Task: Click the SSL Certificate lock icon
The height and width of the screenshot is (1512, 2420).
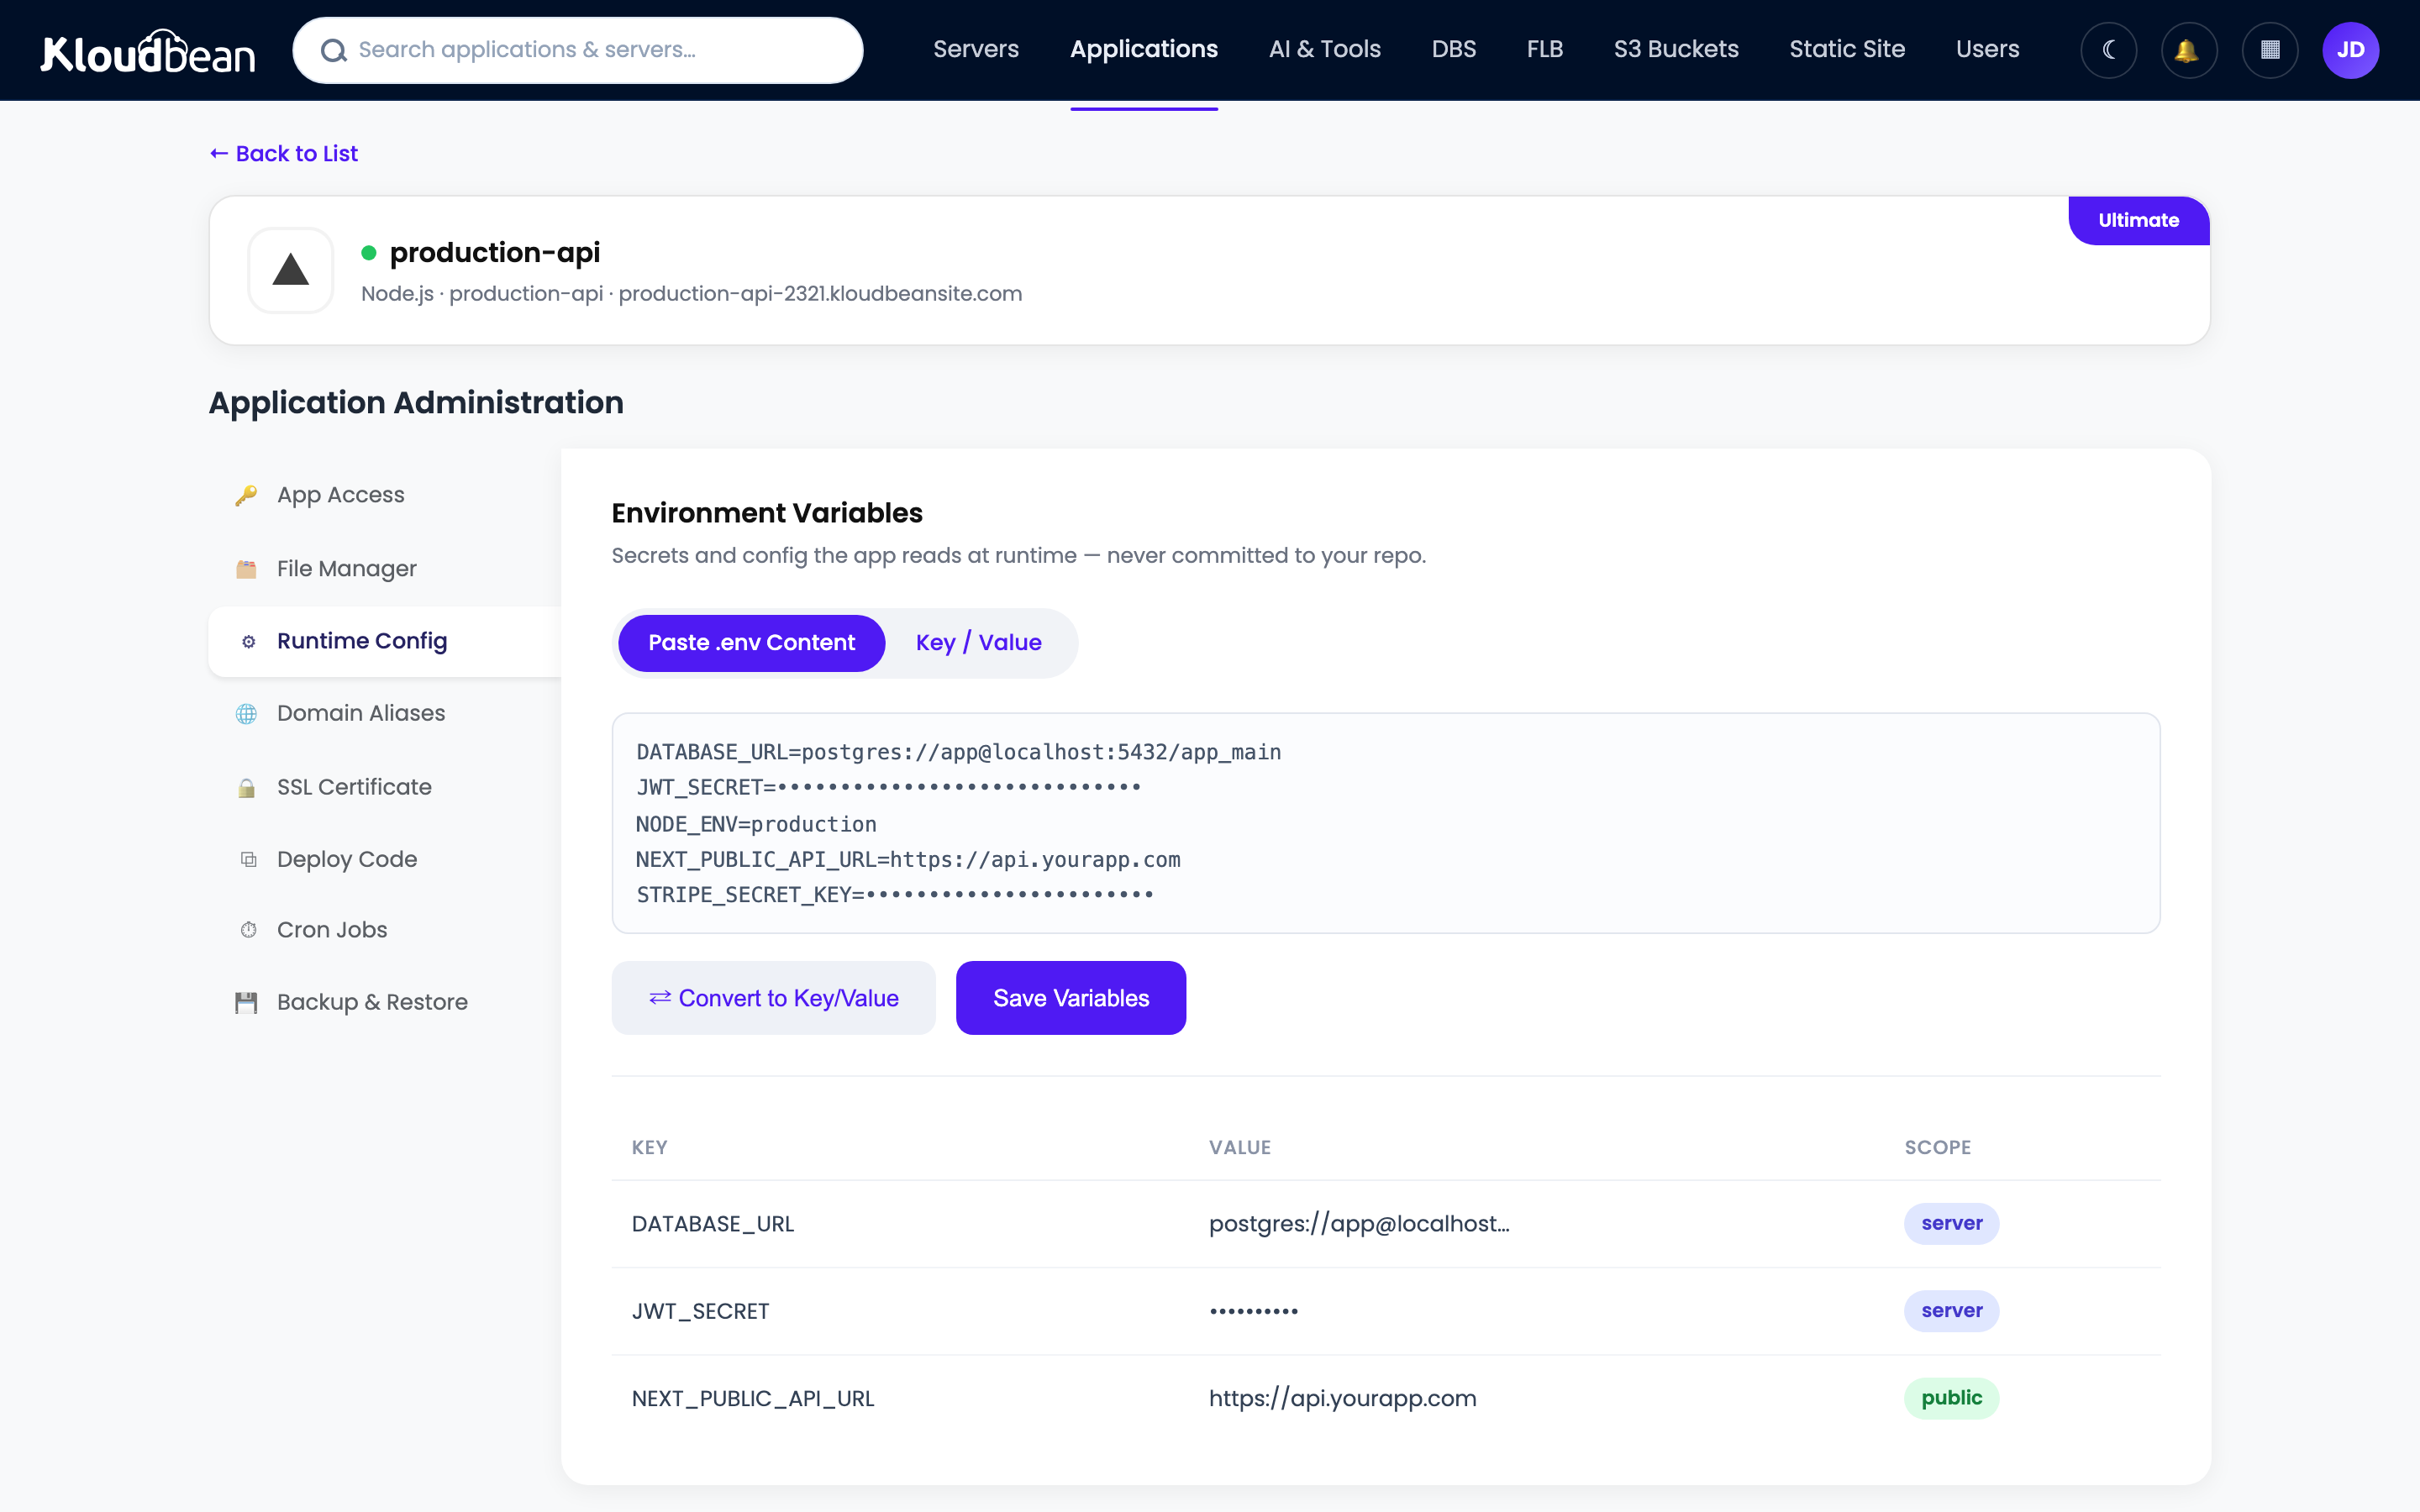Action: pyautogui.click(x=246, y=788)
